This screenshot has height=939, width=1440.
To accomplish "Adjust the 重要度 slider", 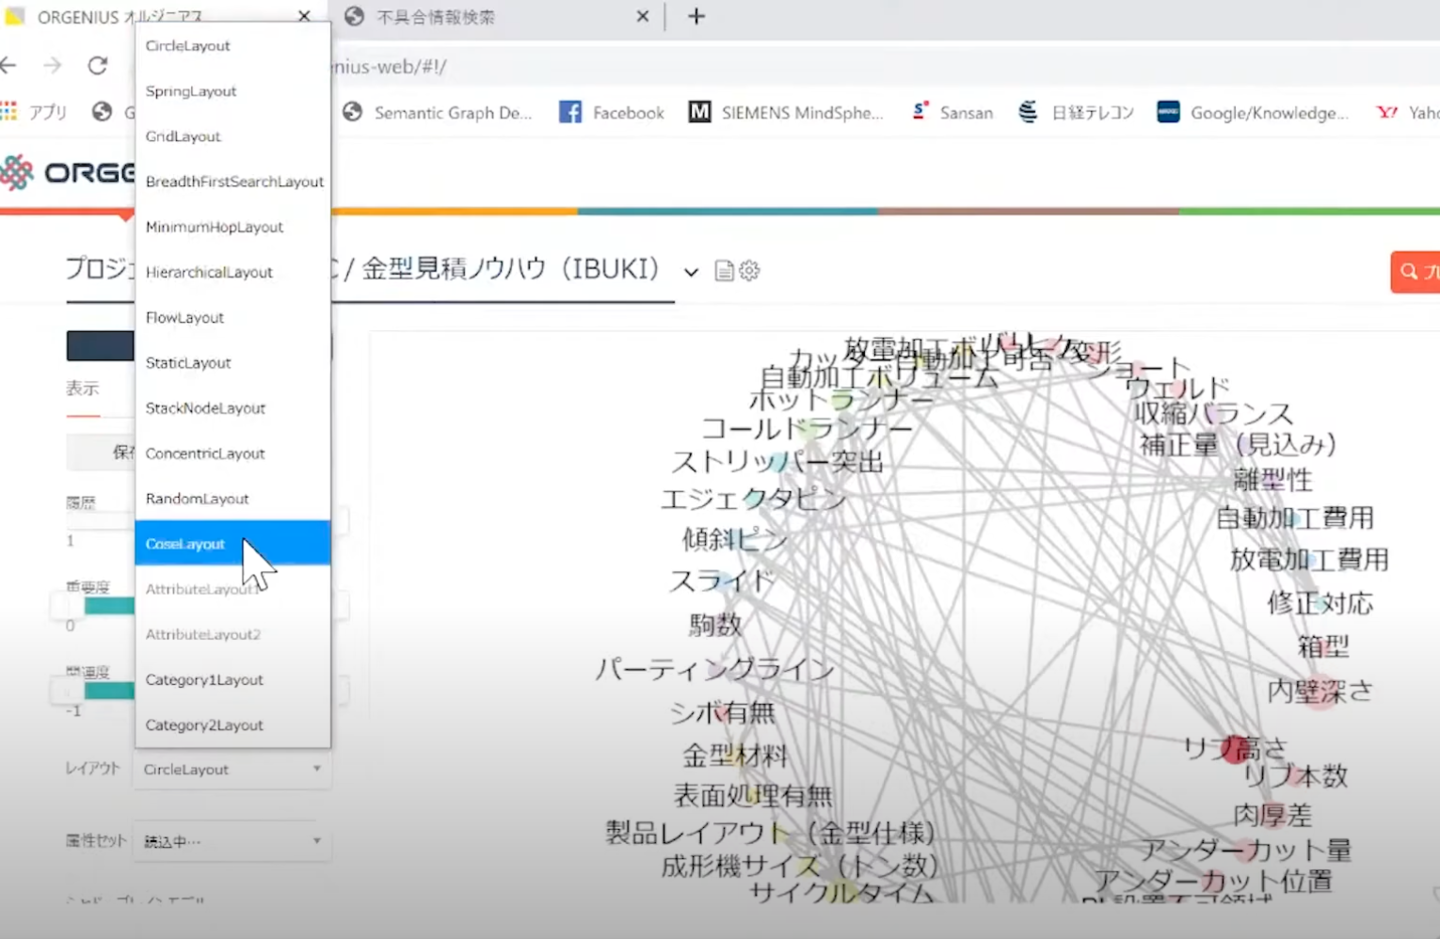I will tap(110, 606).
